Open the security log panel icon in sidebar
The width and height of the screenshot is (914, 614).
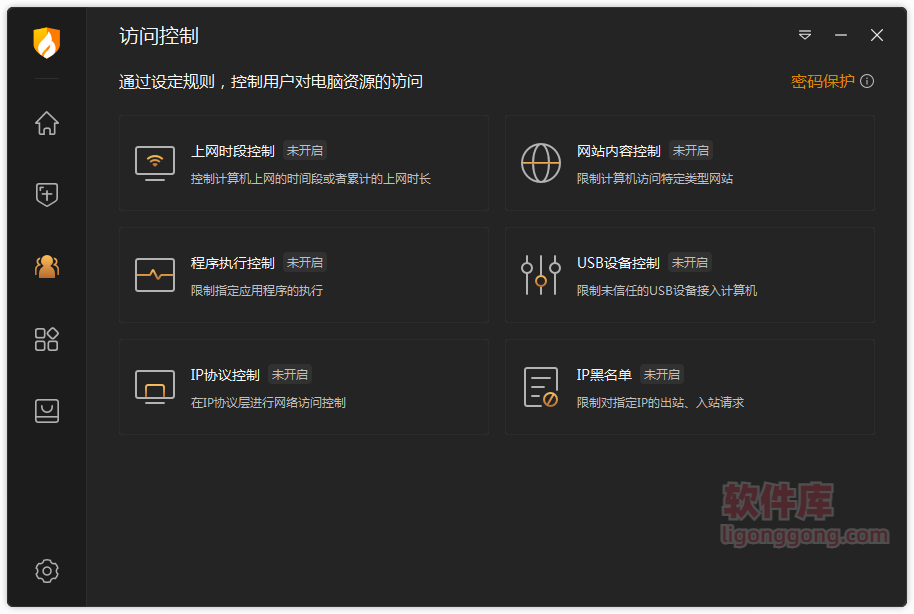46,411
